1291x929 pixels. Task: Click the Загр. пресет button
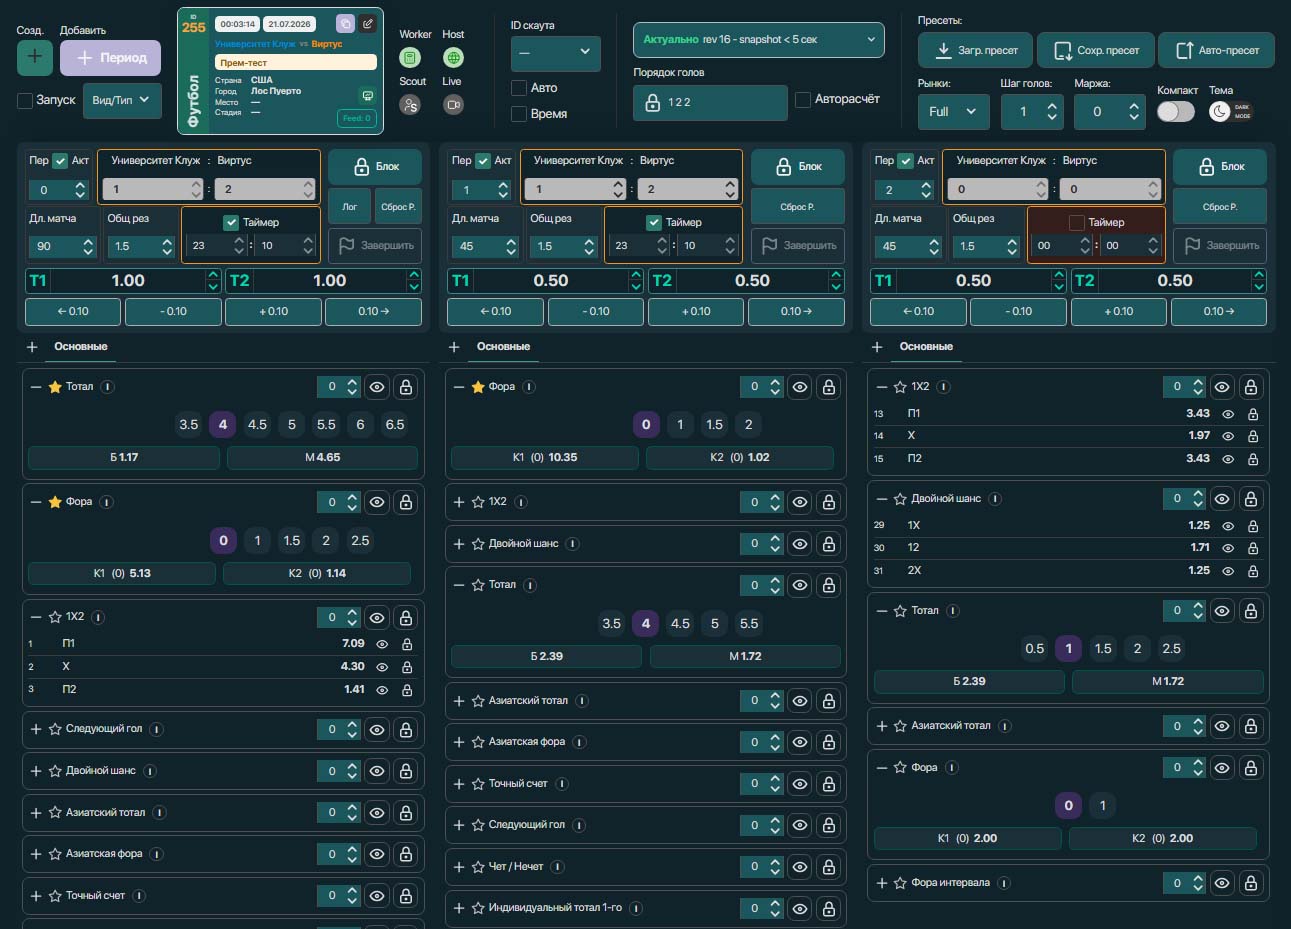coord(975,50)
